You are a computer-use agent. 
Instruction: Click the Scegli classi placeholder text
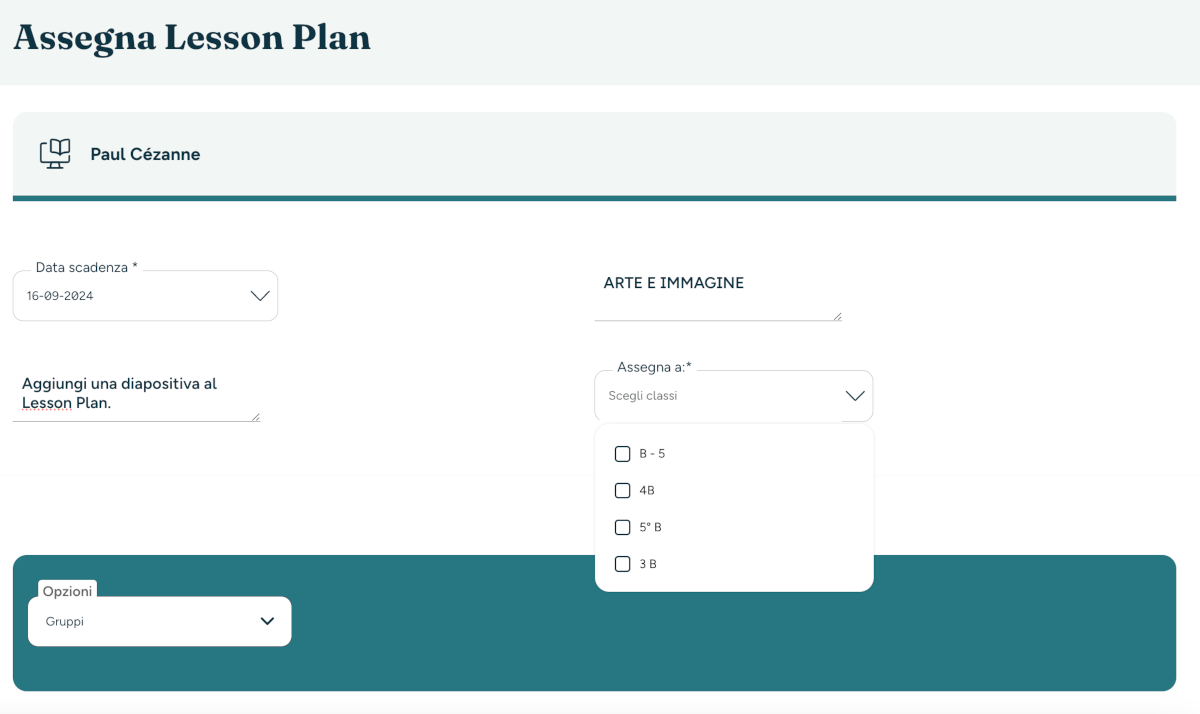pos(643,396)
